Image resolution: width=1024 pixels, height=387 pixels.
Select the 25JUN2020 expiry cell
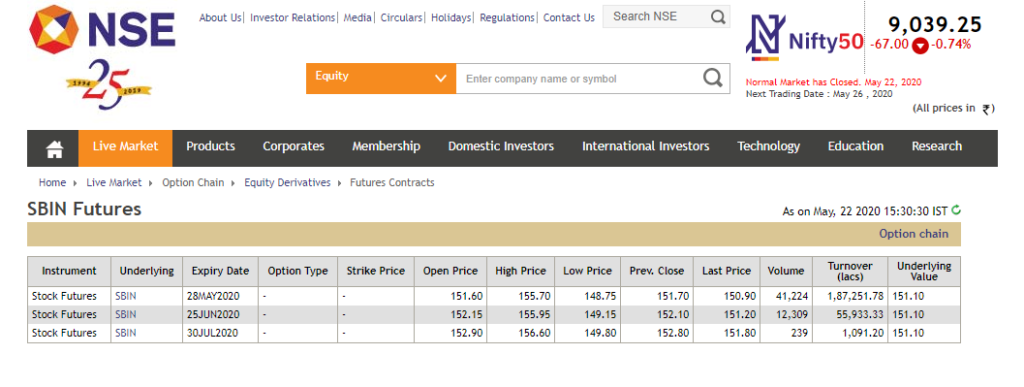[220, 314]
